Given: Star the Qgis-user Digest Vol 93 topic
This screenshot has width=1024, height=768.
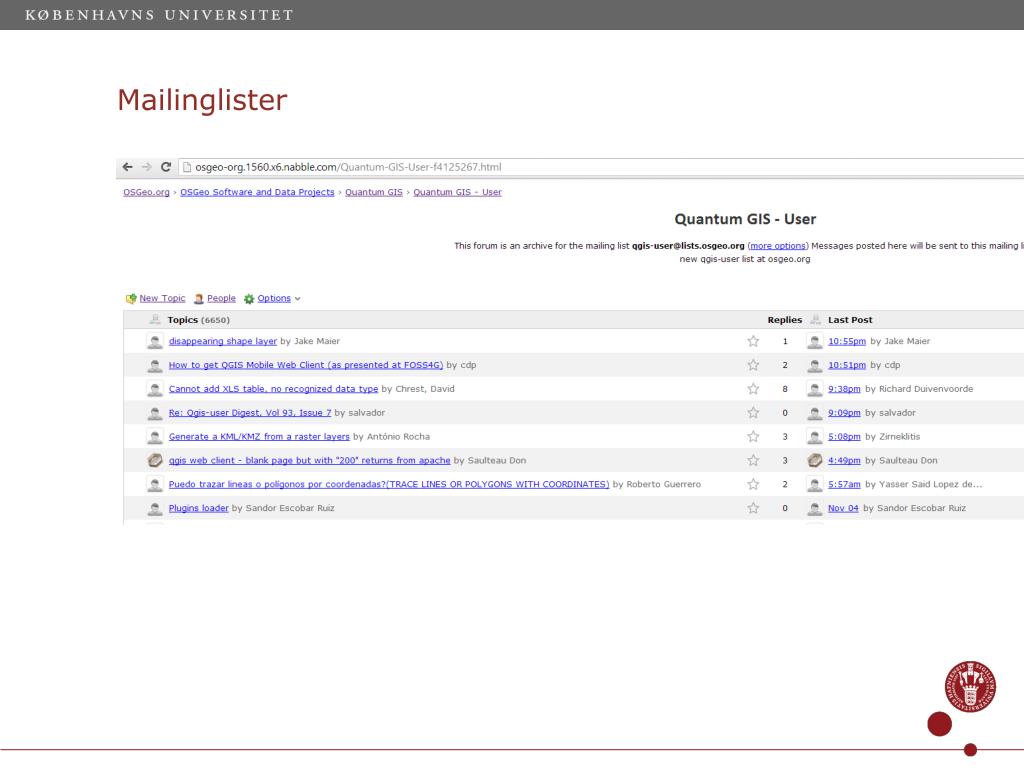Looking at the screenshot, I should [x=753, y=413].
